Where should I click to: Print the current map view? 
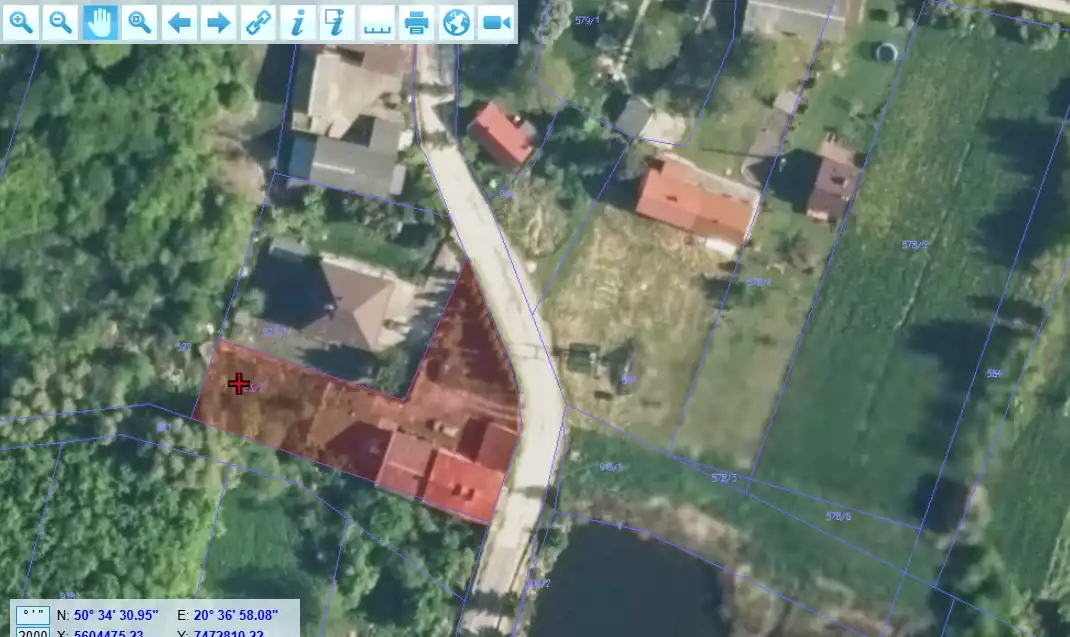click(416, 22)
